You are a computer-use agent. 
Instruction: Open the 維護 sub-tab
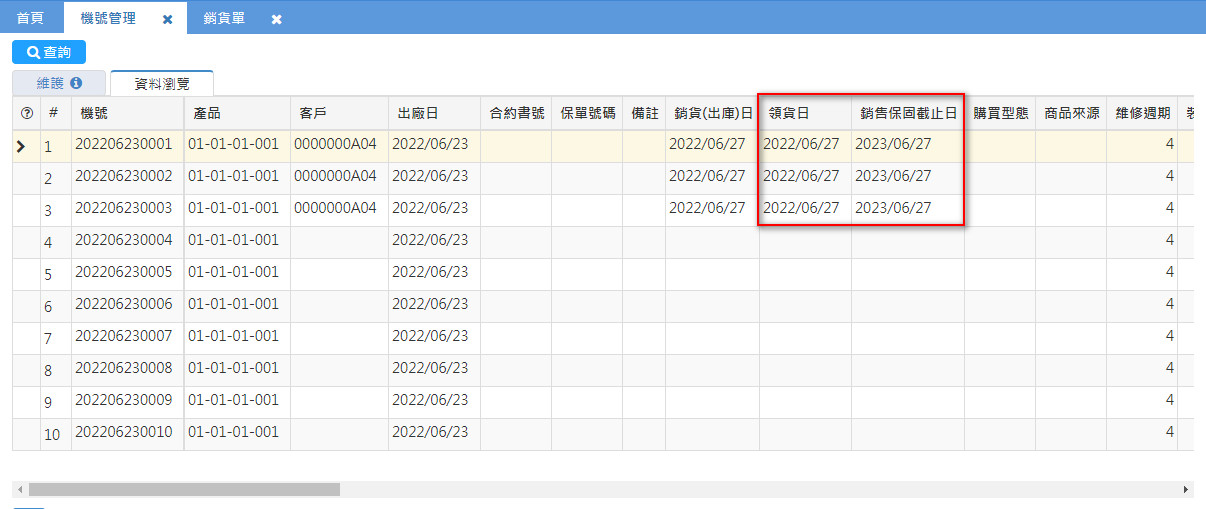pos(58,83)
